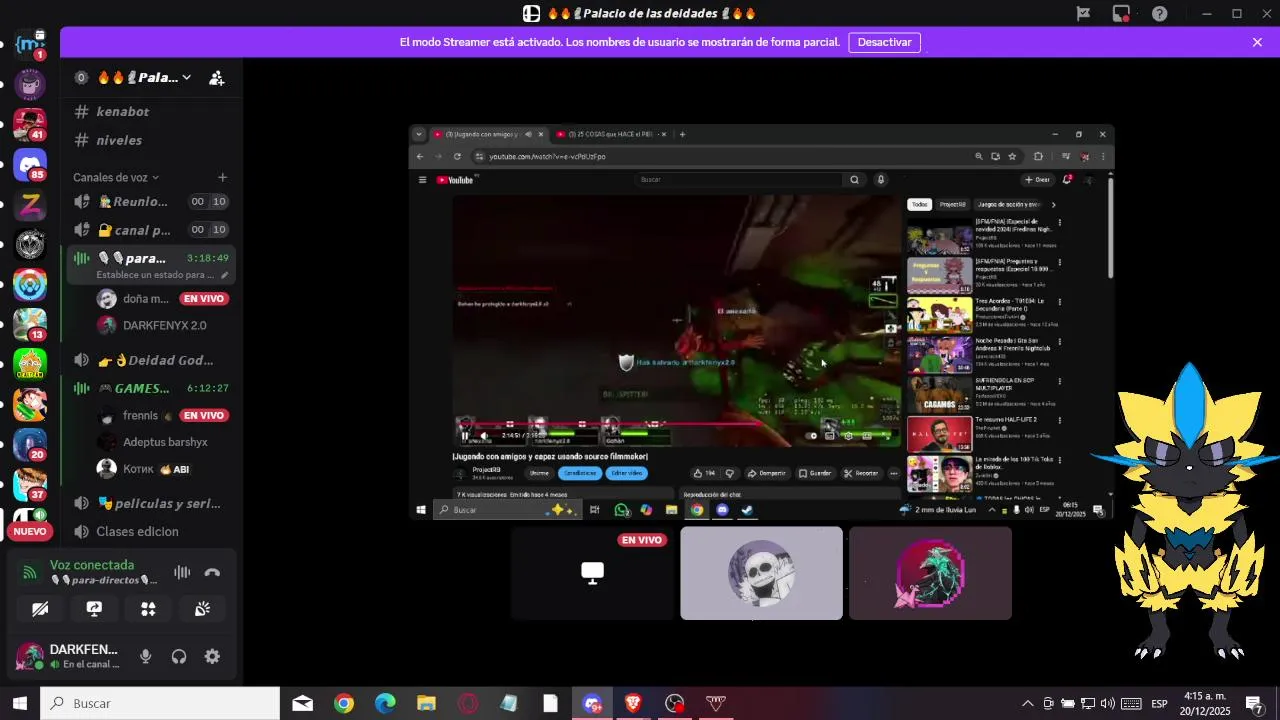
Task: Open the connection quality signal icon
Action: pyautogui.click(x=30, y=572)
